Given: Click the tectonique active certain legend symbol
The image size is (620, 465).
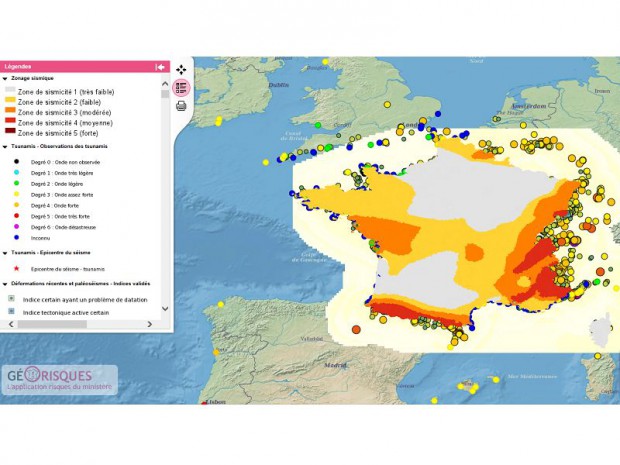Looking at the screenshot, I should [11, 311].
